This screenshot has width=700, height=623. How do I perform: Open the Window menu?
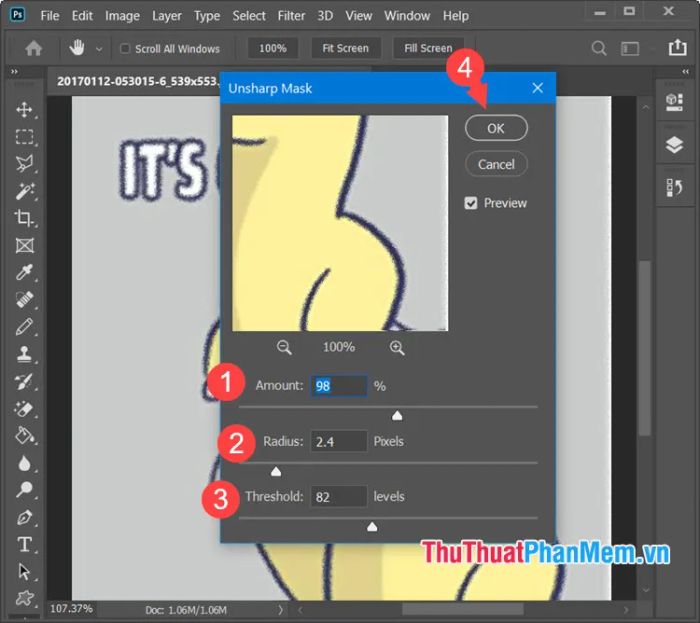coord(407,16)
